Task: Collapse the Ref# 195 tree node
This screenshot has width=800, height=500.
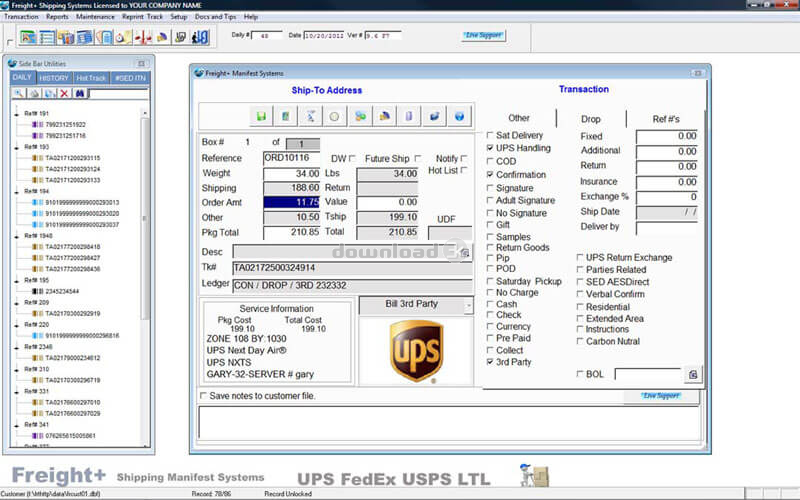Action: (17, 280)
